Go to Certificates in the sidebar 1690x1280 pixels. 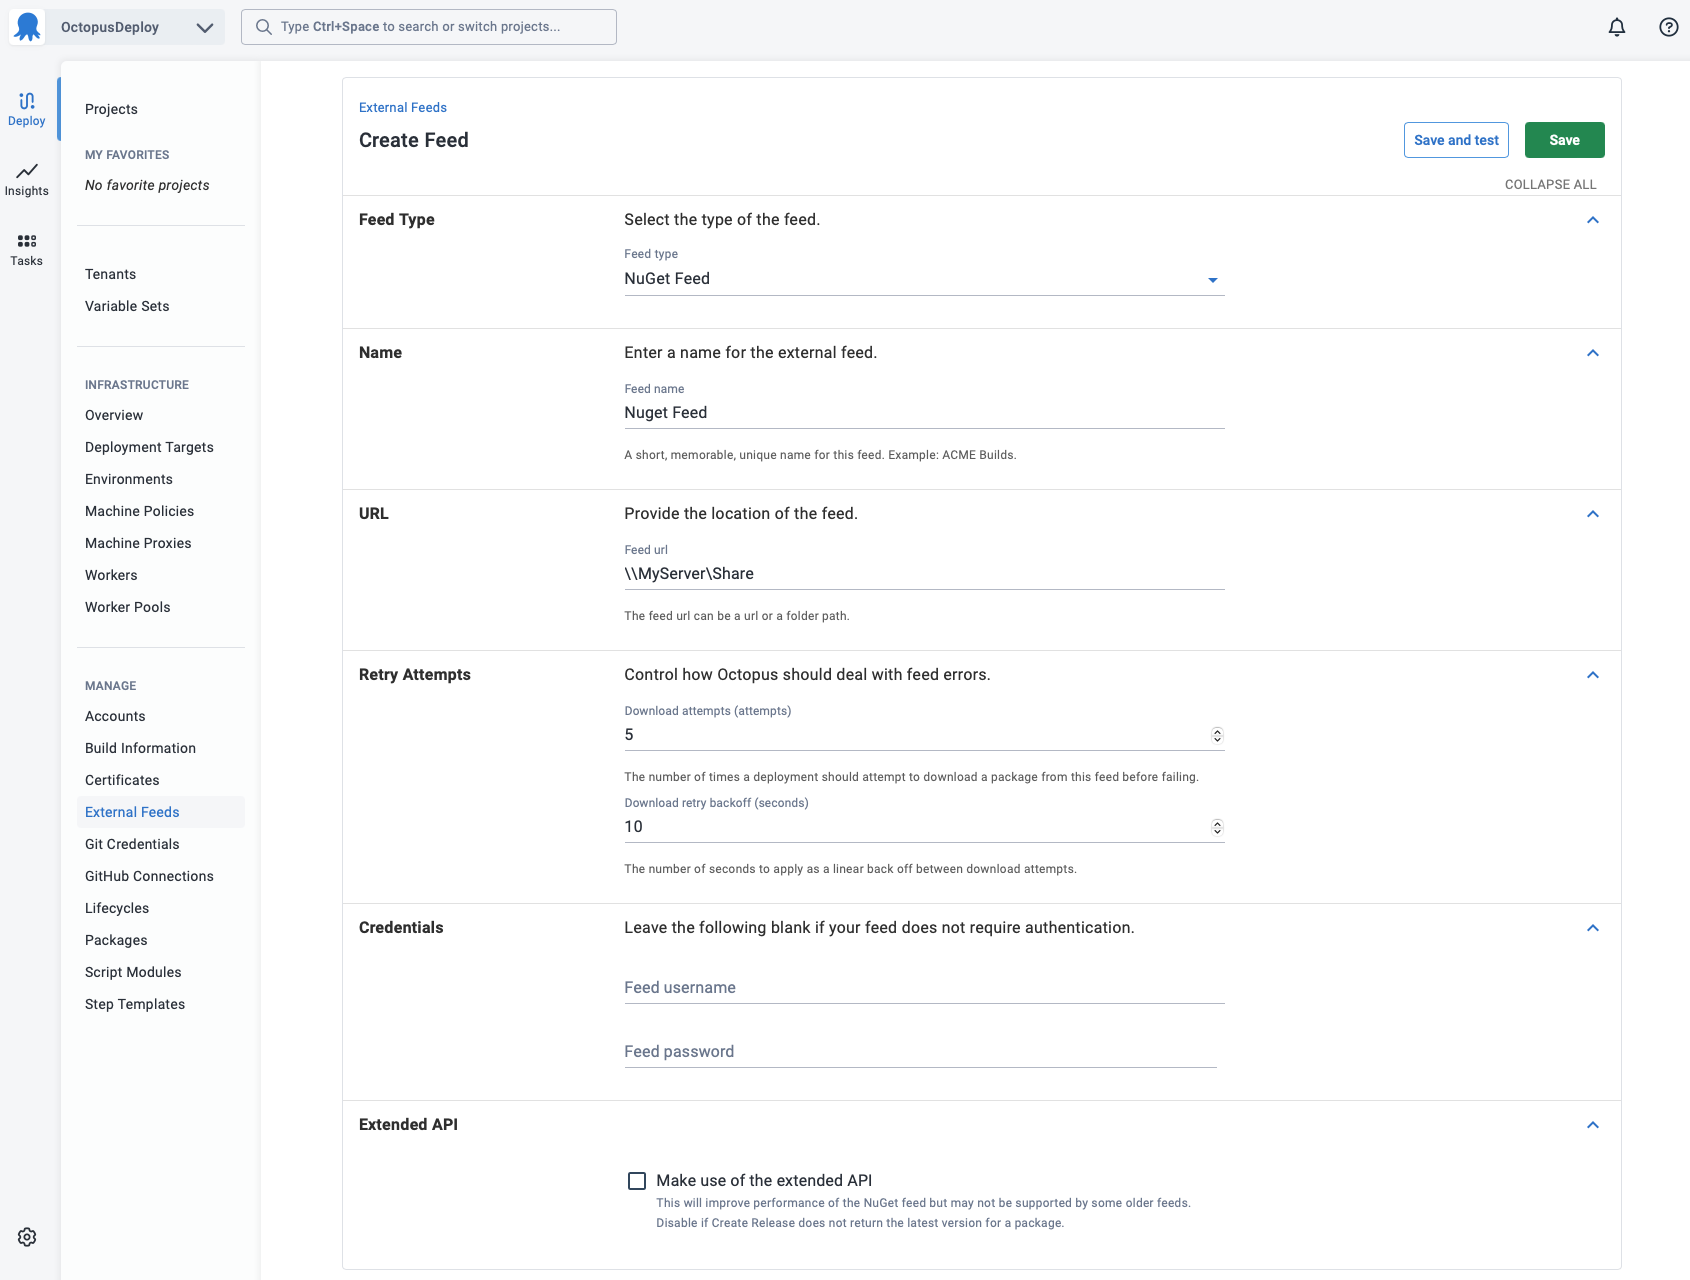(122, 780)
